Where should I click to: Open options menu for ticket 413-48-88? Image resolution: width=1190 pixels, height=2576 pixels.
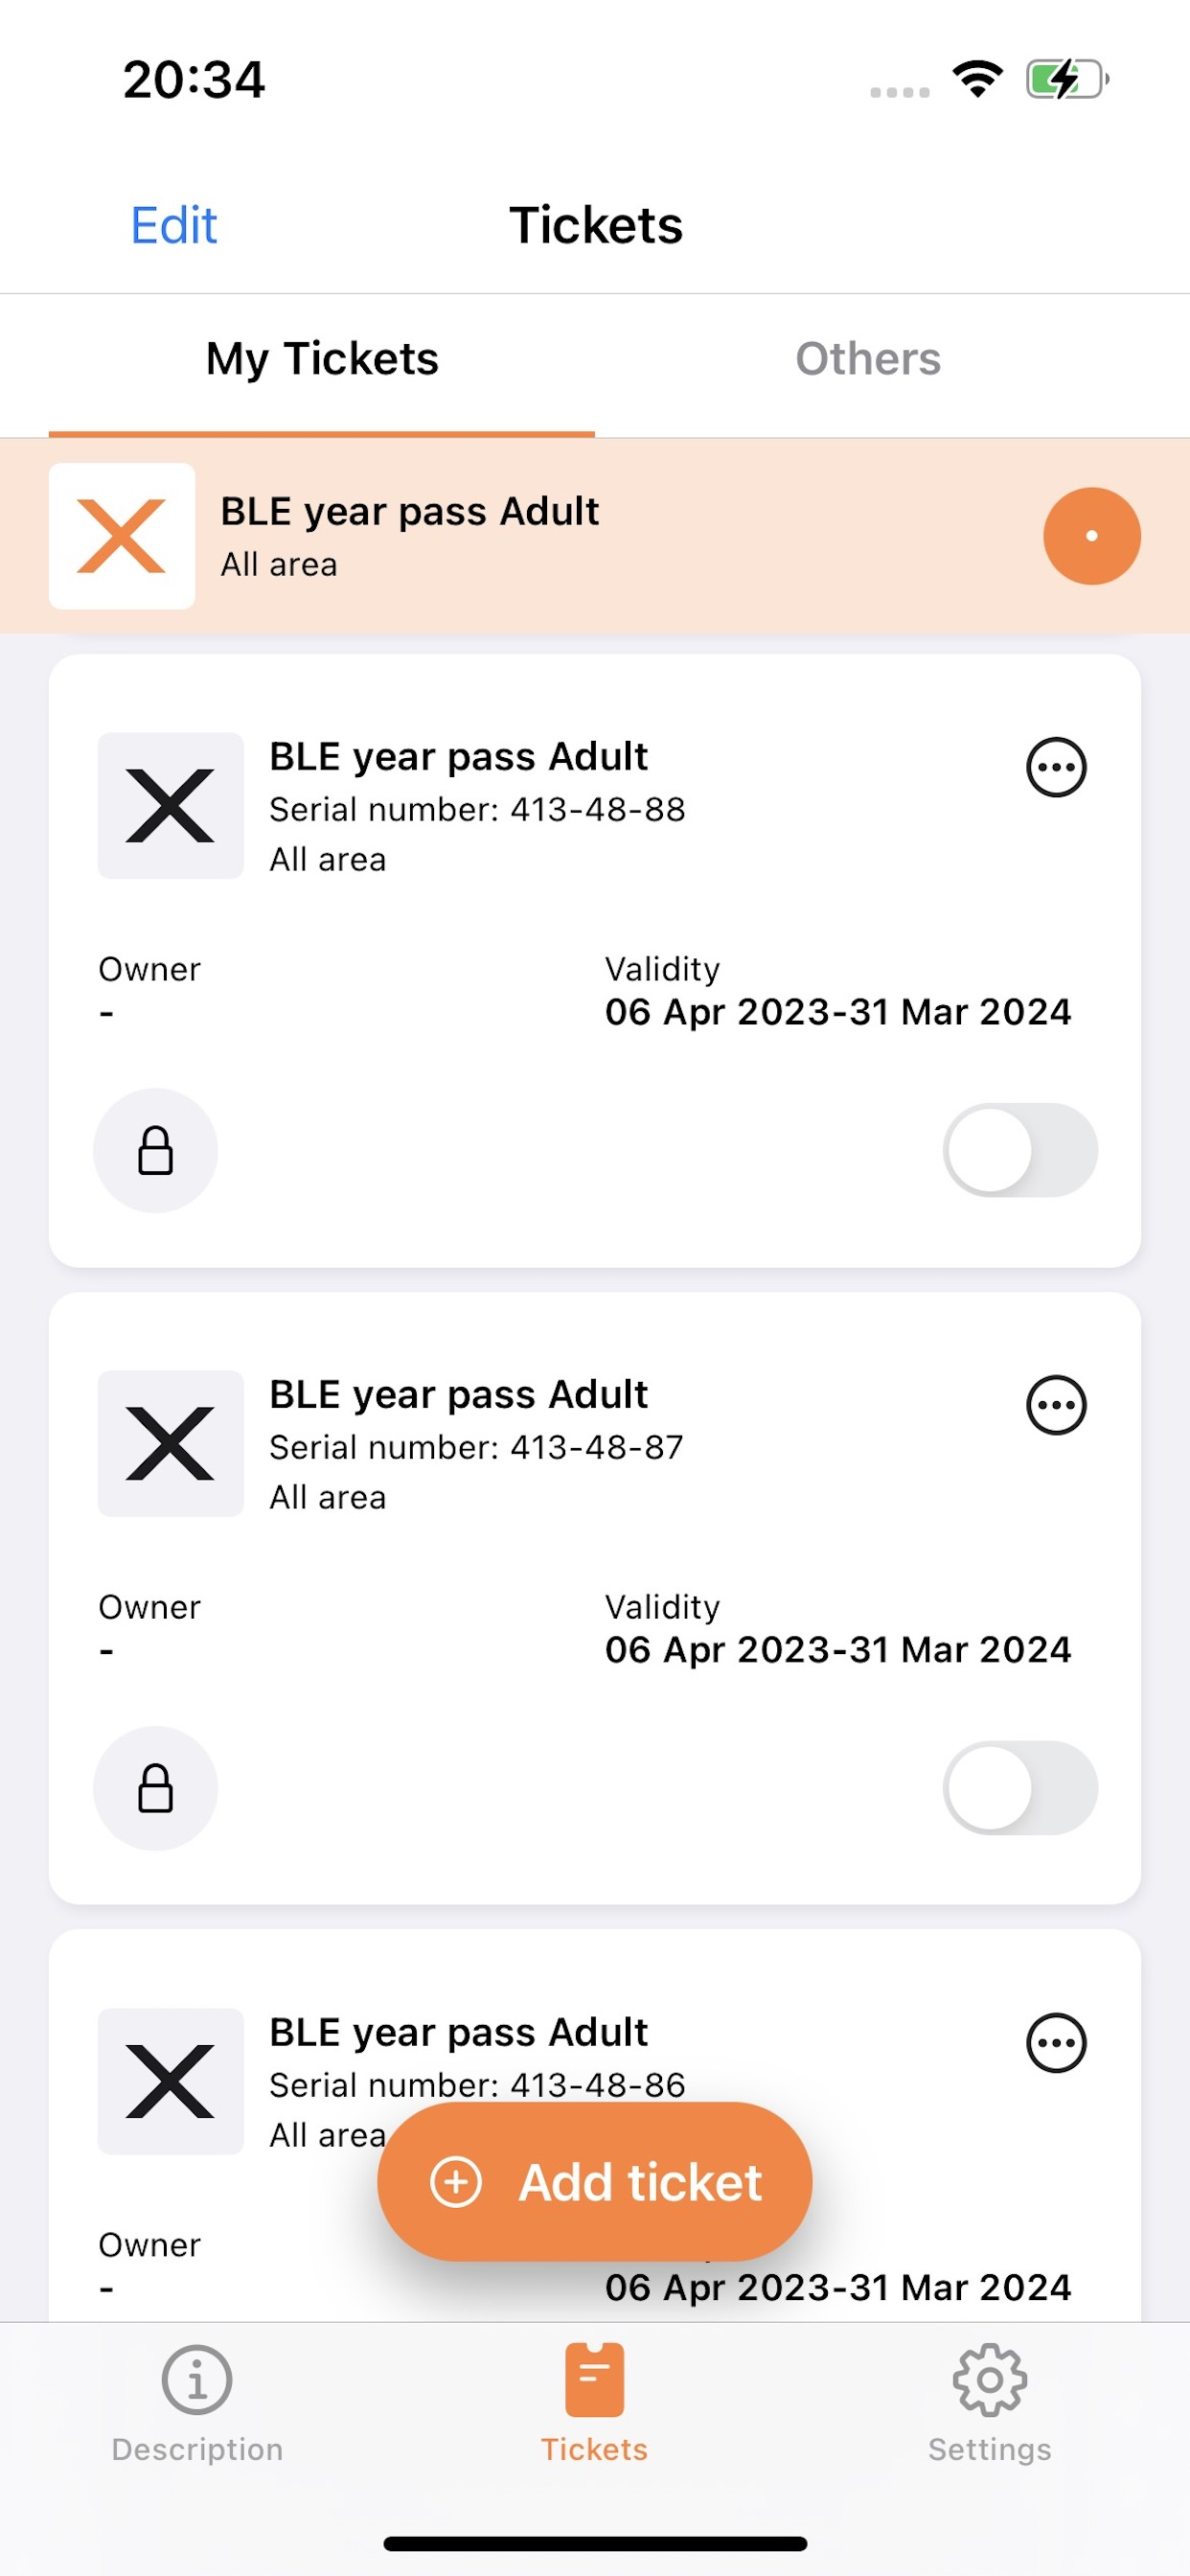coord(1056,767)
